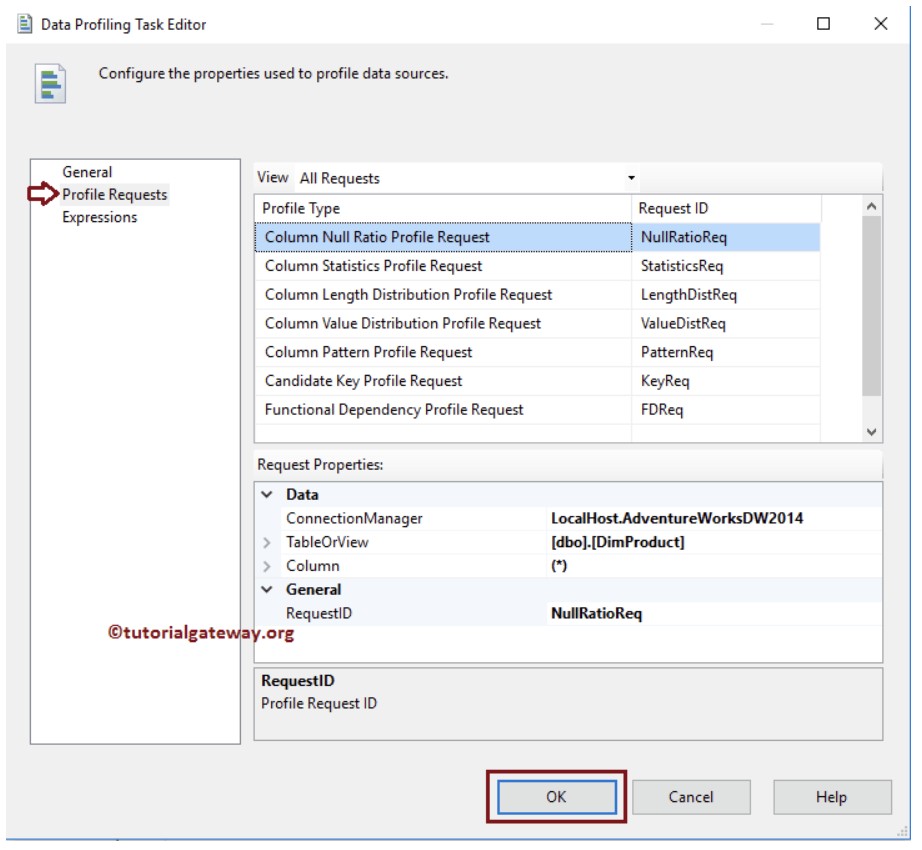Open Help for the task editor

coord(831,797)
